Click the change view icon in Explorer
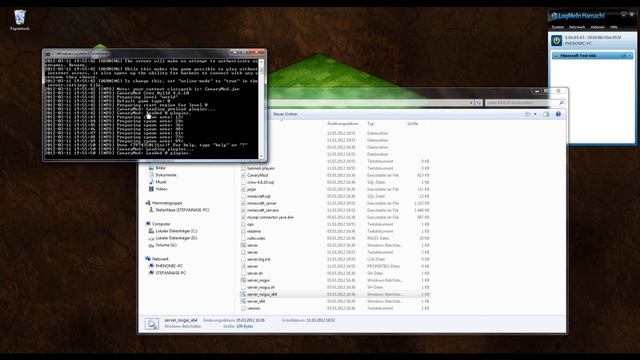 [x=528, y=114]
